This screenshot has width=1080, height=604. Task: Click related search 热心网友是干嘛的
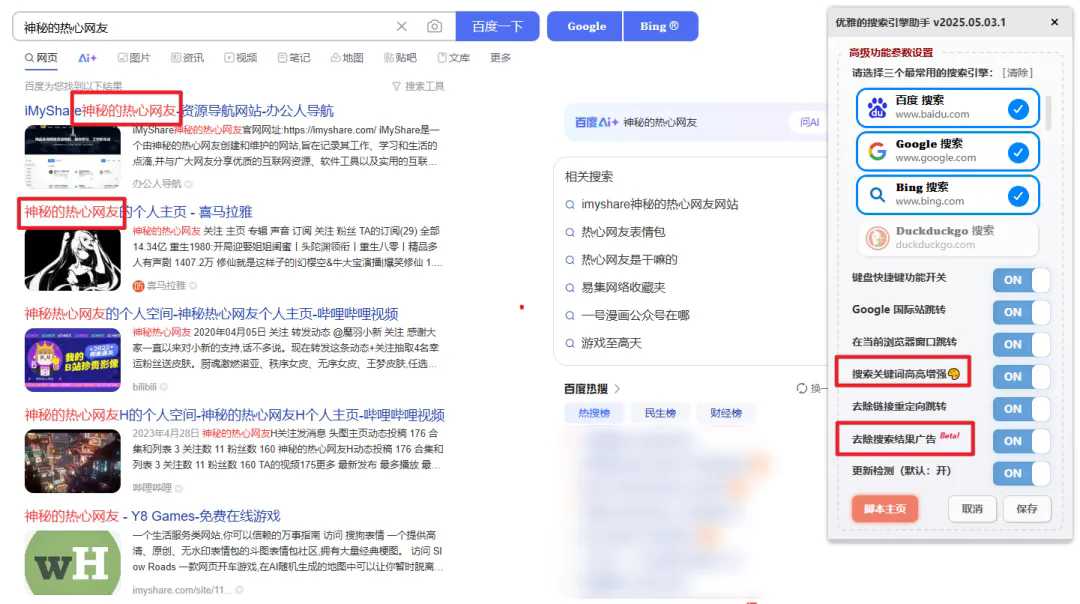629,260
